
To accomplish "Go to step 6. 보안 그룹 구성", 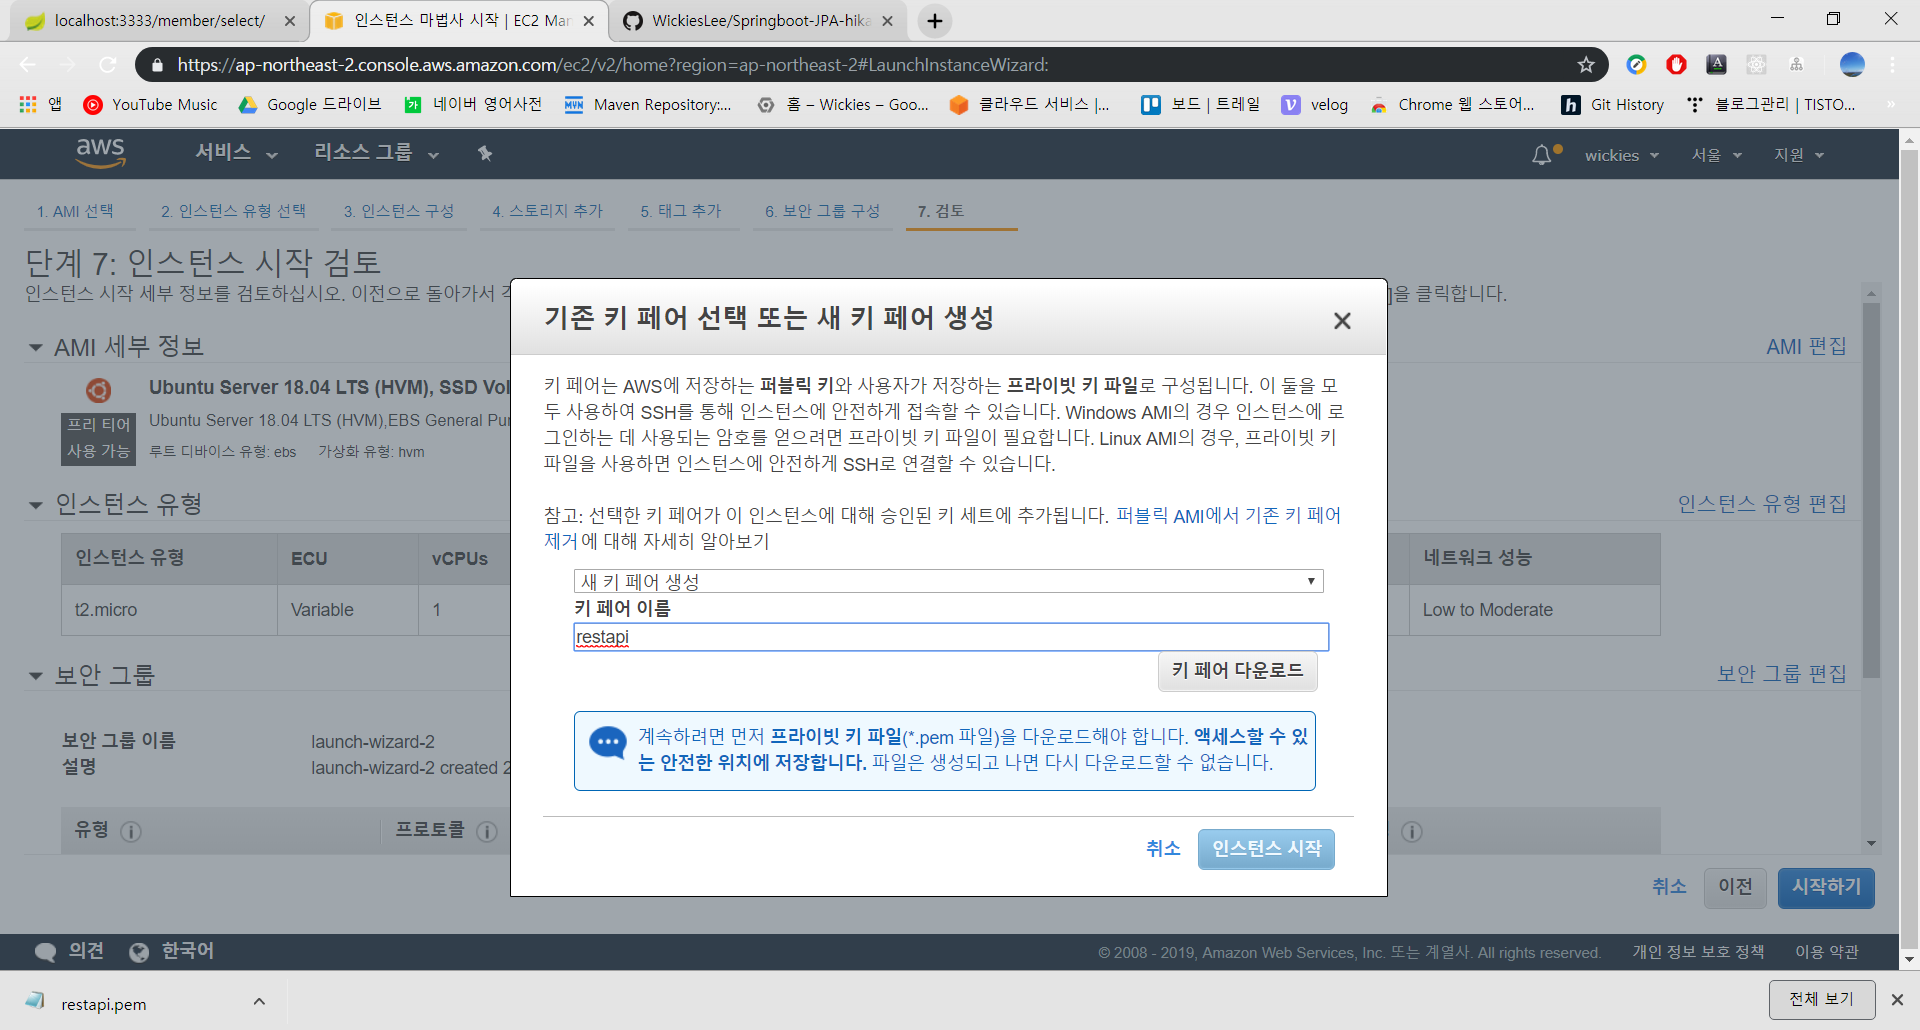I will [x=822, y=211].
